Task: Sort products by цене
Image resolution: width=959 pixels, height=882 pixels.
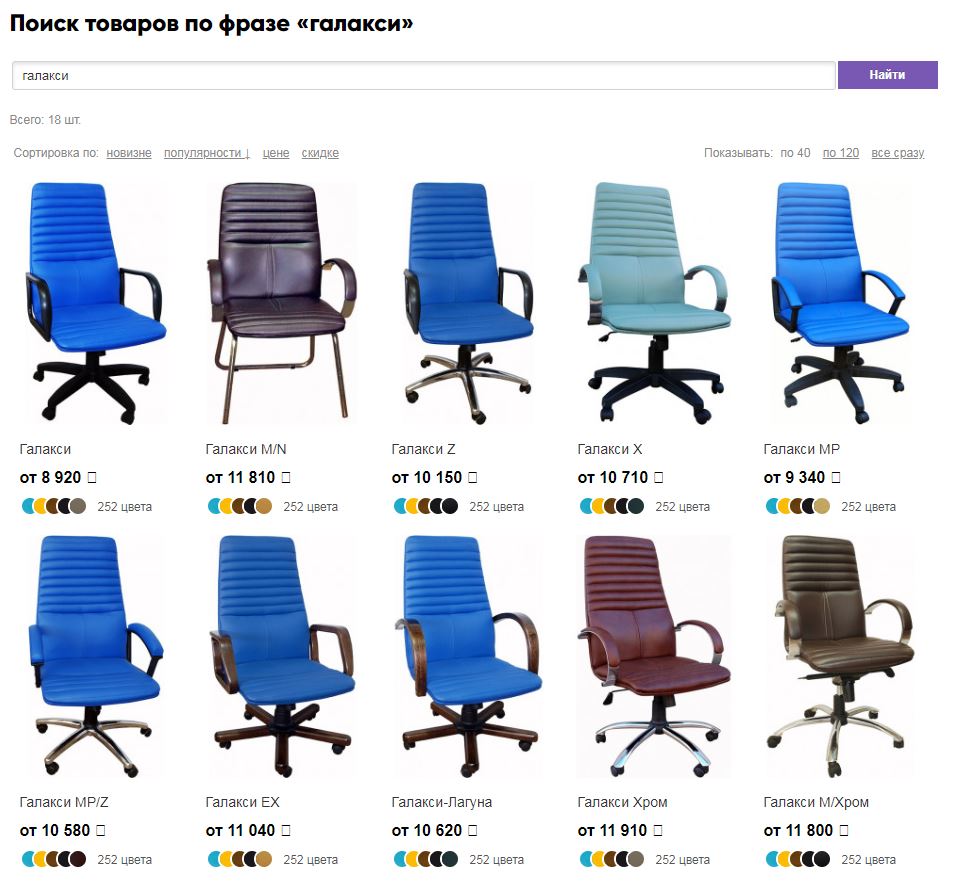Action: point(276,153)
